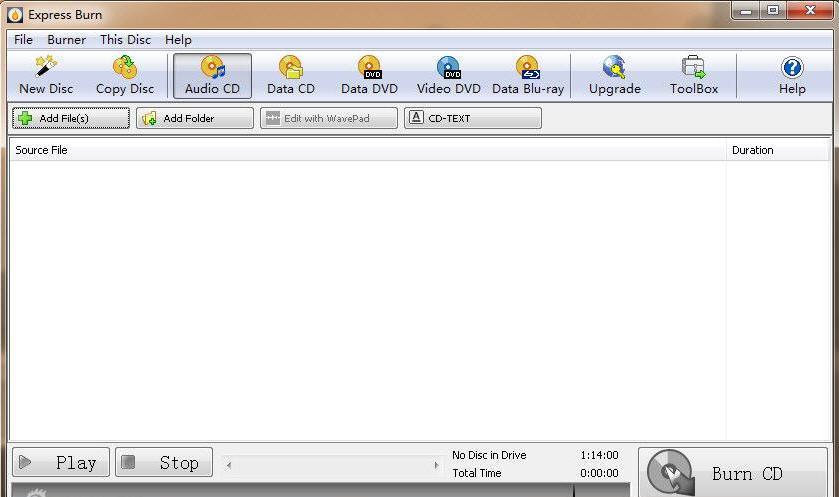Select Audio CD mode
Image resolution: width=839 pixels, height=497 pixels.
point(212,76)
